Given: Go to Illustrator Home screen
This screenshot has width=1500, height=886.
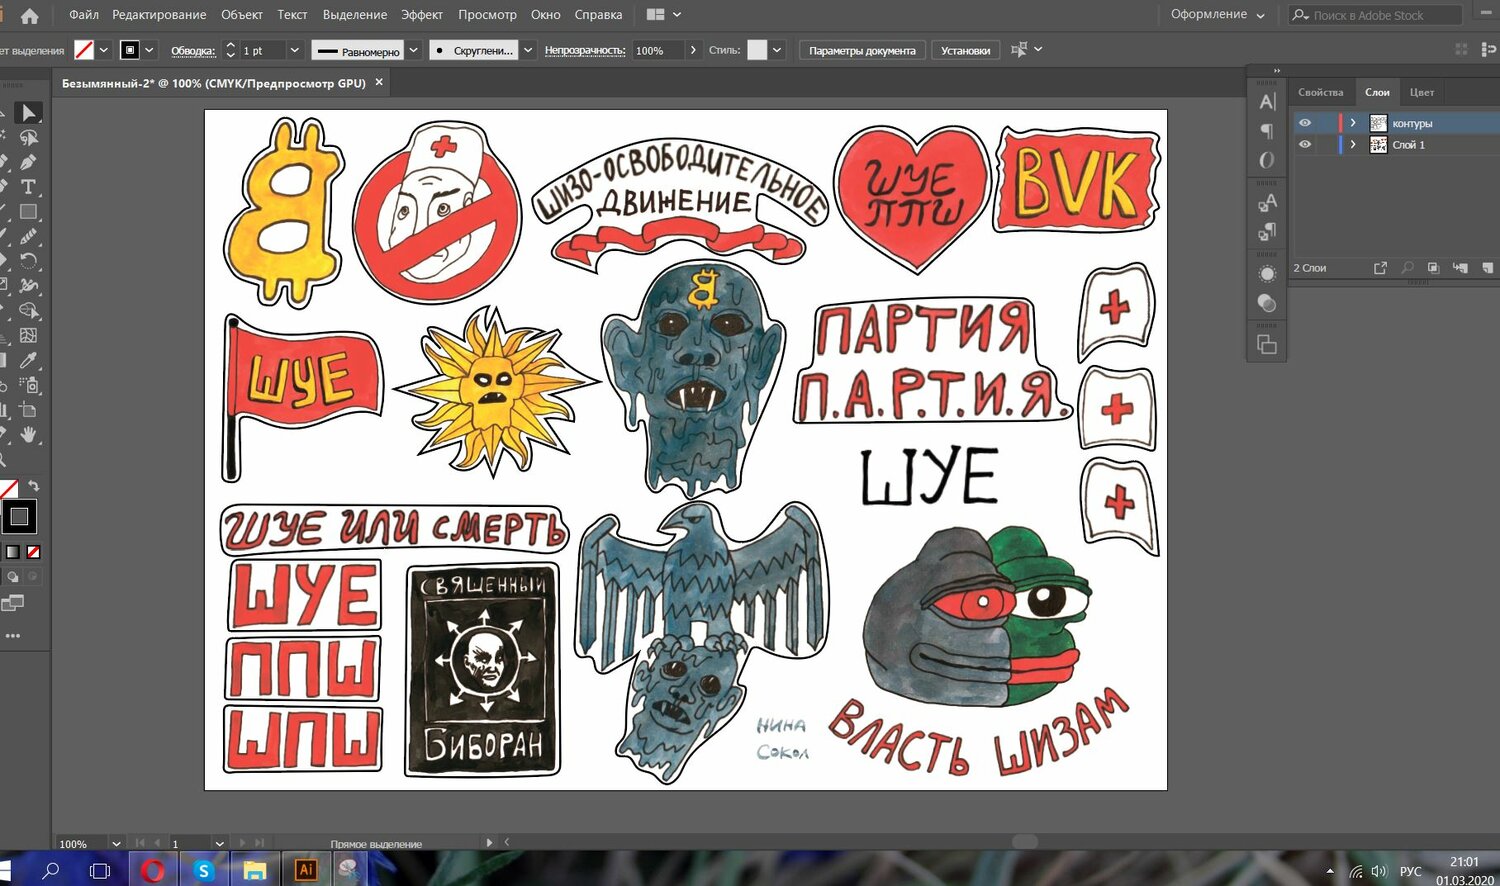Looking at the screenshot, I should tap(29, 15).
